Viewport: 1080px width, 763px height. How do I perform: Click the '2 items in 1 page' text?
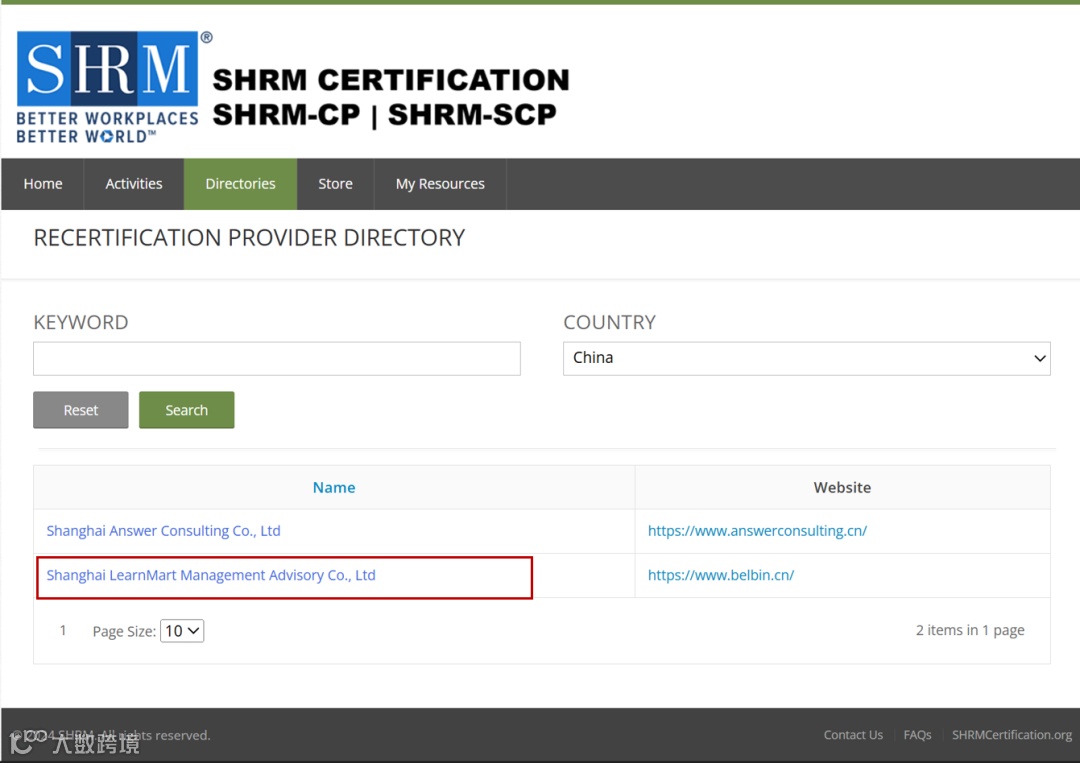(970, 630)
